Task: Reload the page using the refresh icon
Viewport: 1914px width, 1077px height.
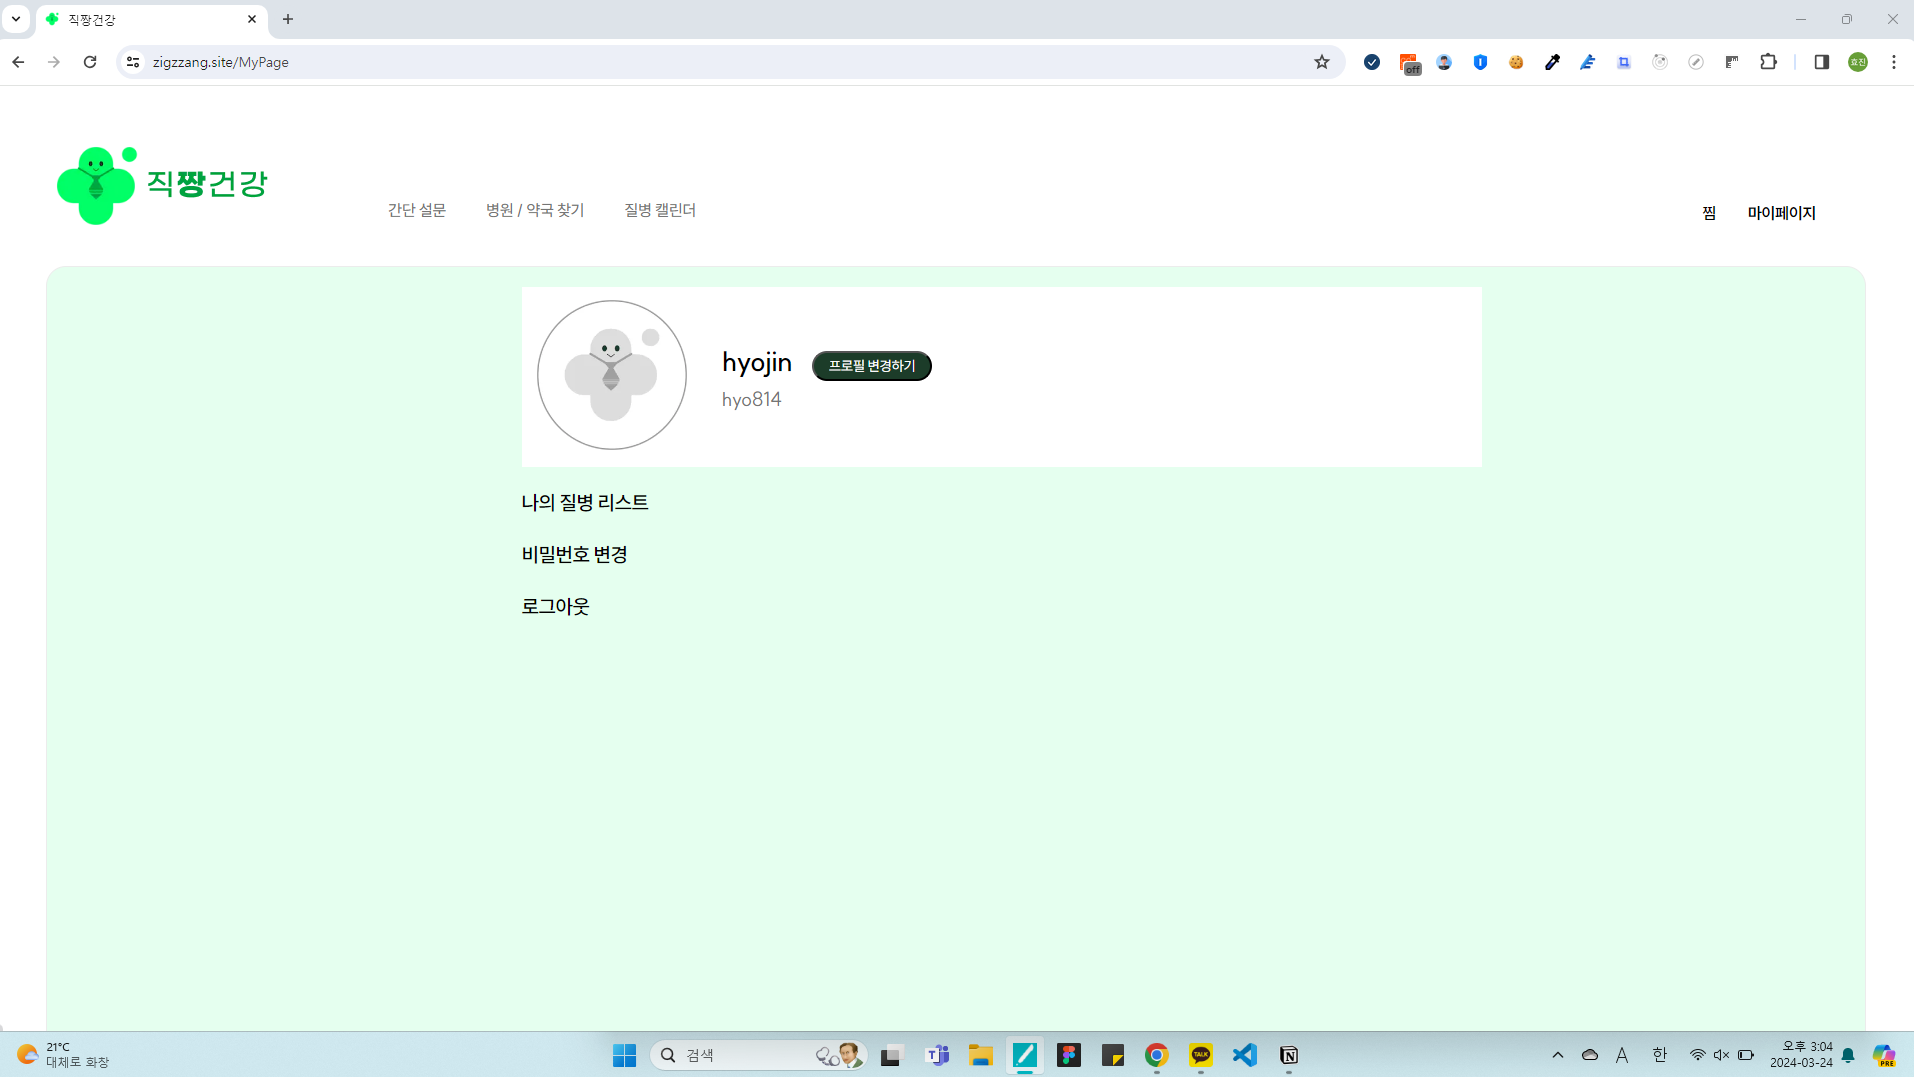Action: coord(90,62)
